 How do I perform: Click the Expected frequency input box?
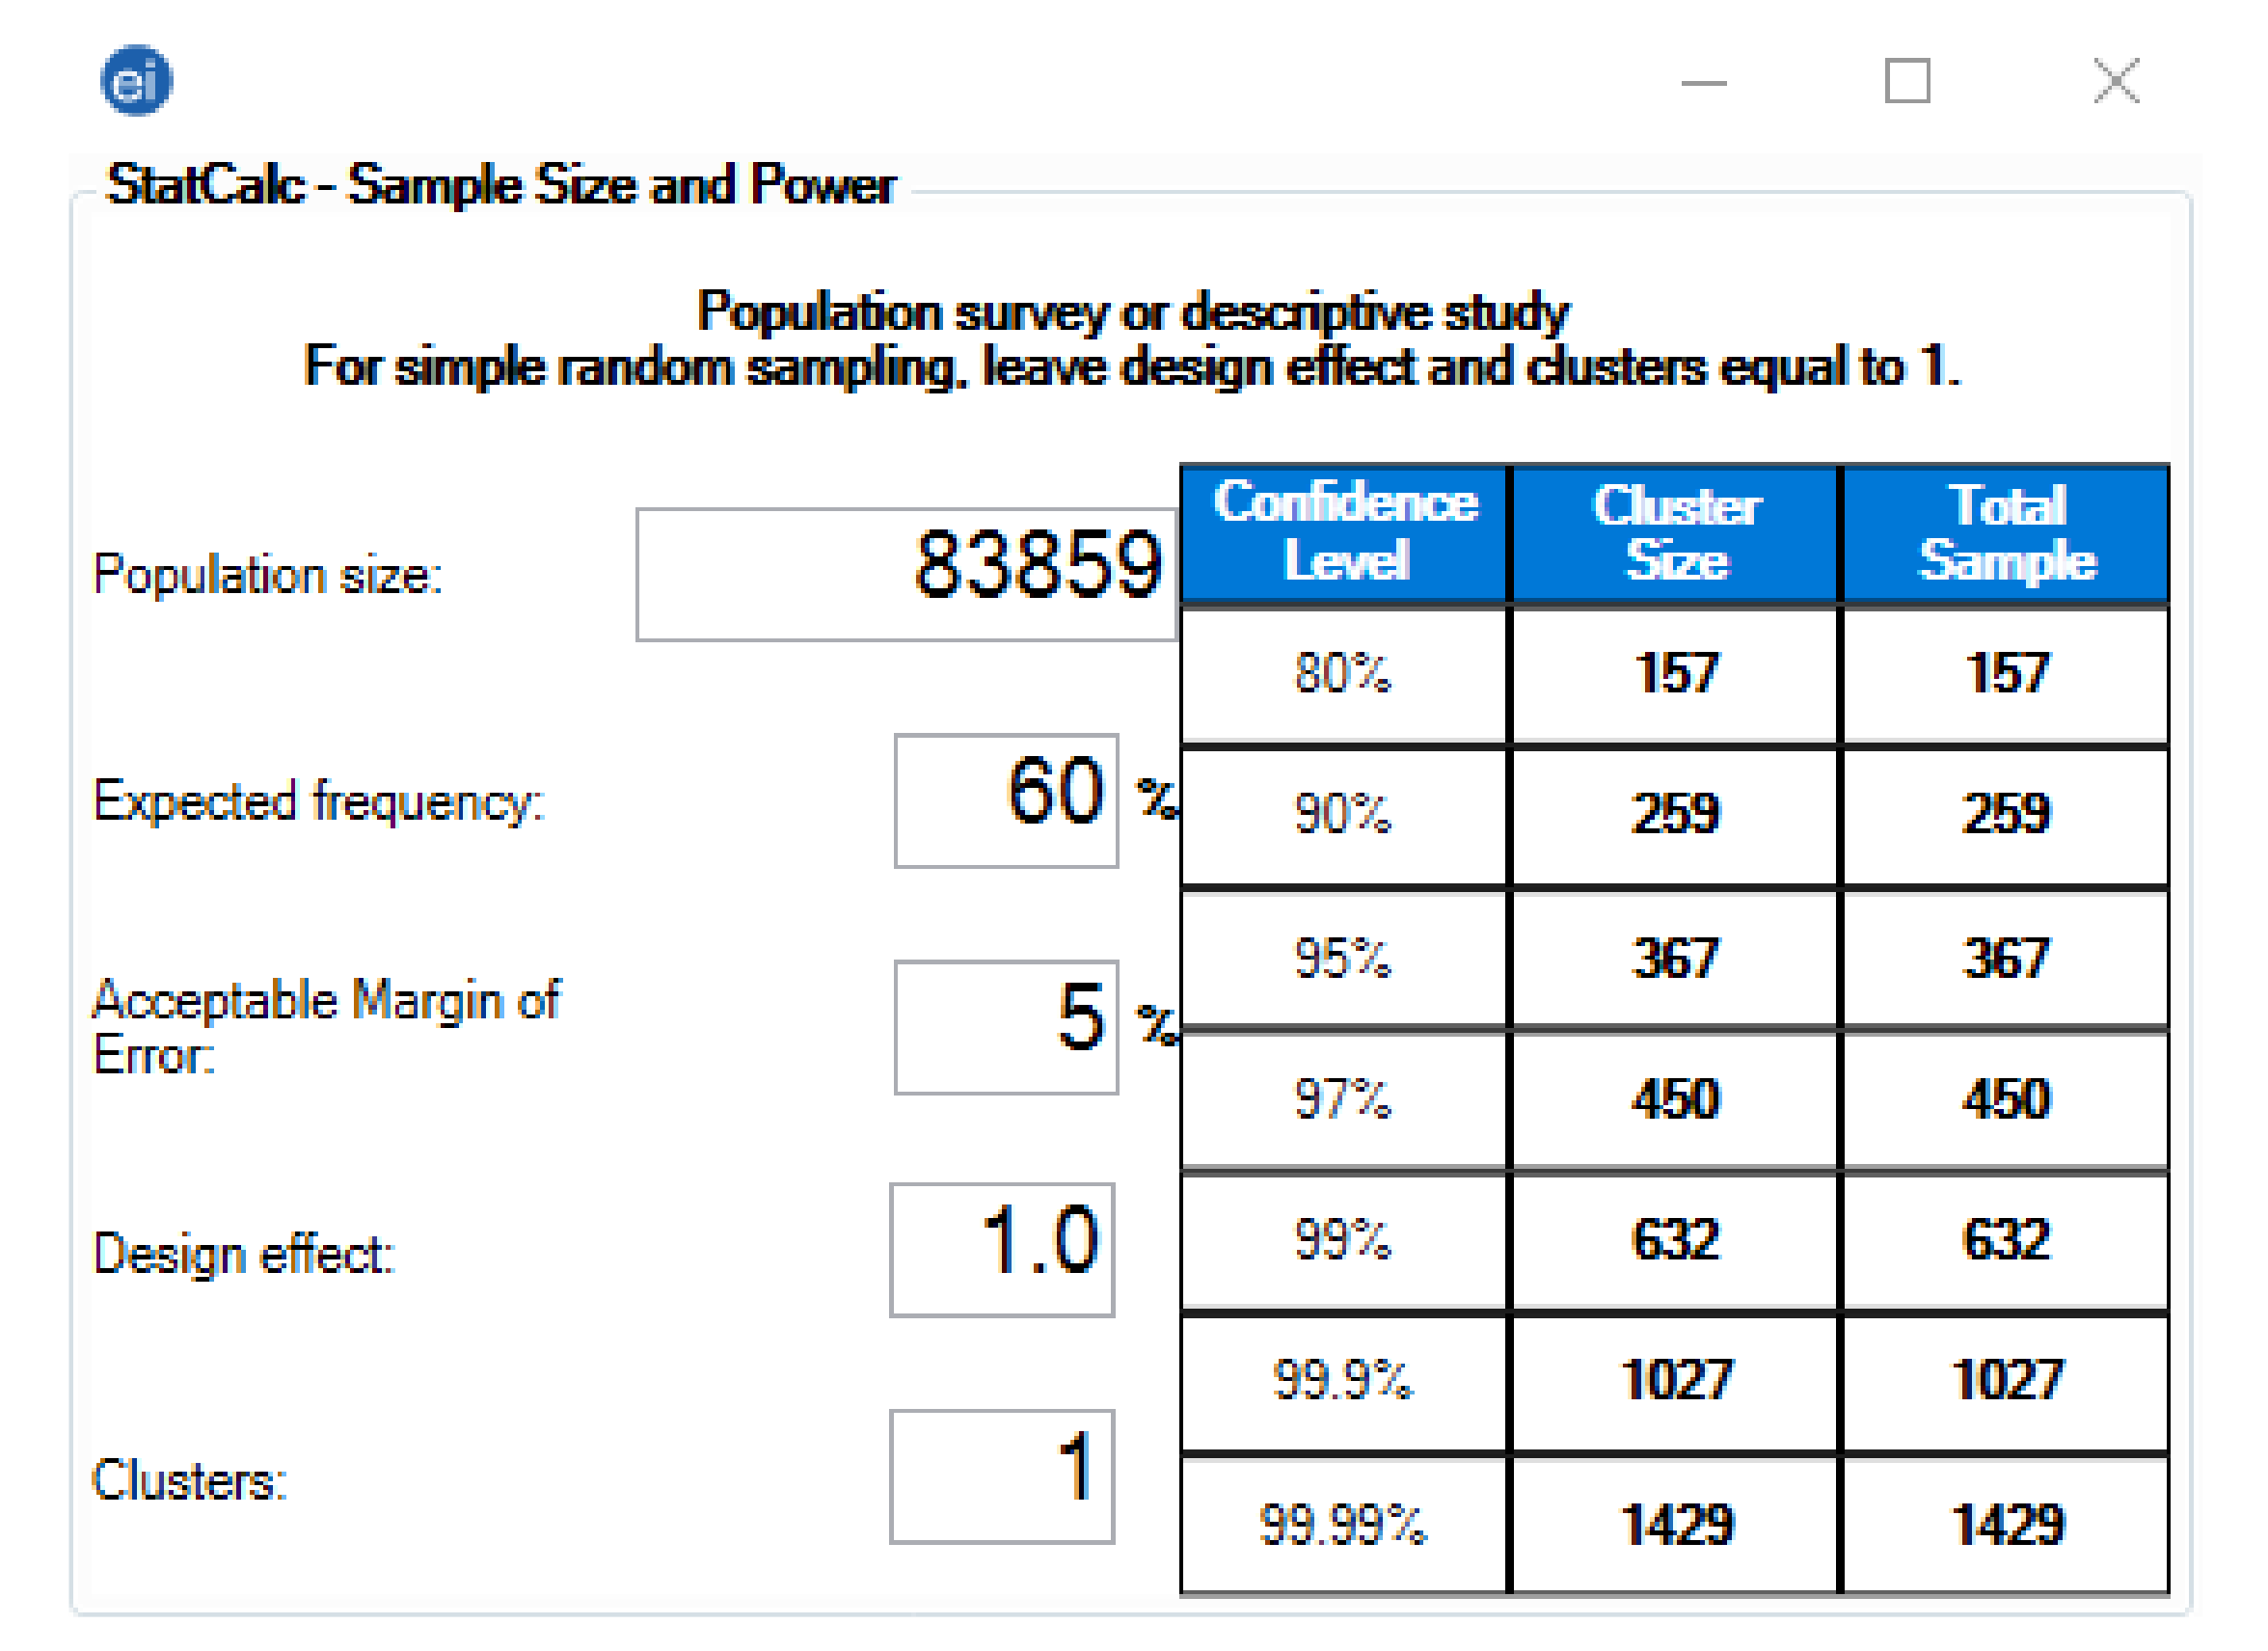click(1005, 800)
